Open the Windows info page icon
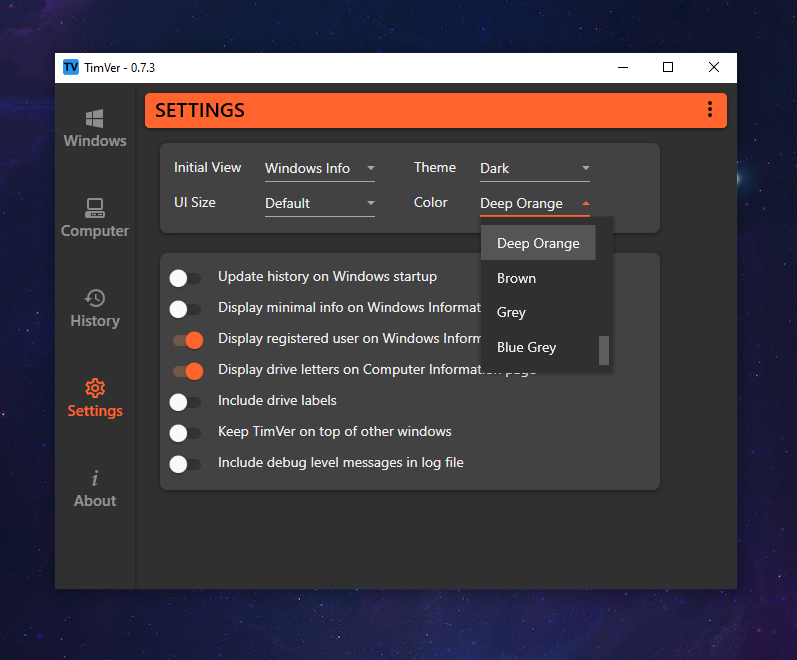The image size is (797, 660). click(x=95, y=118)
